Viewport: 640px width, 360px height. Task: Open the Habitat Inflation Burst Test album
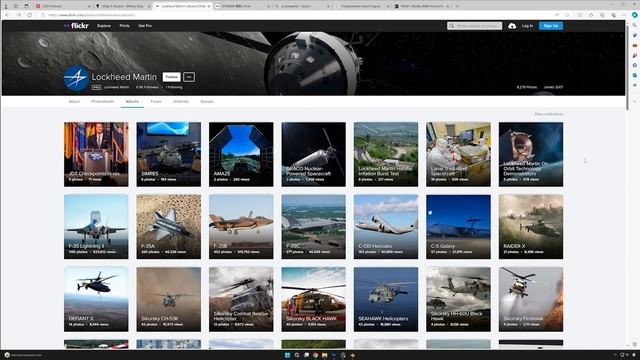click(x=386, y=154)
